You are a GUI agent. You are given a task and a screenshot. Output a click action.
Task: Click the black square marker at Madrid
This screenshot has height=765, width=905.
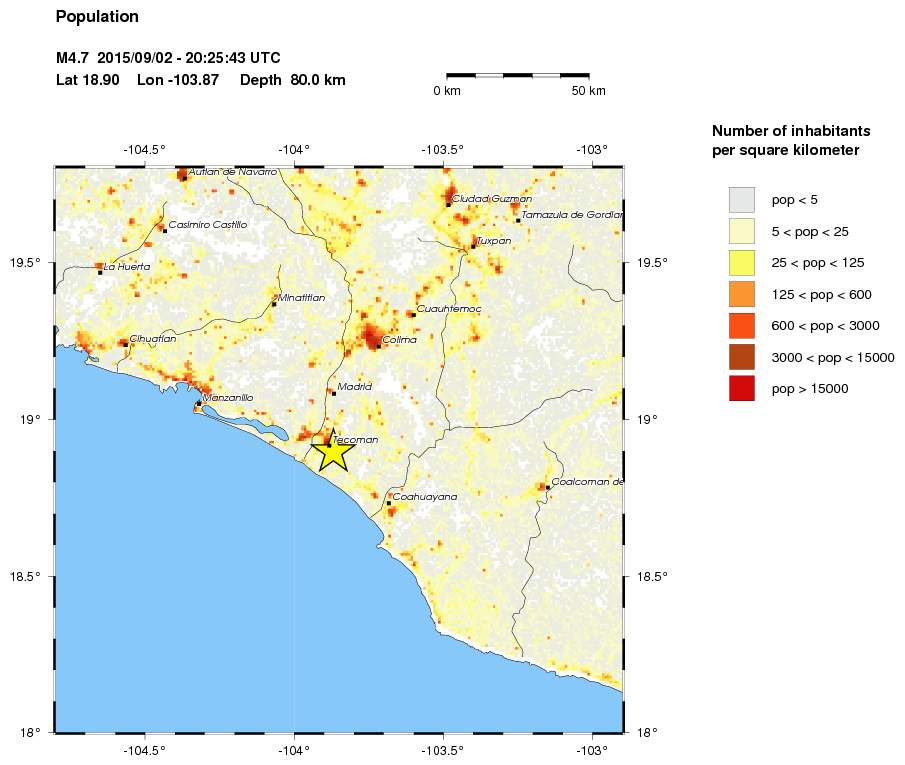pos(334,394)
